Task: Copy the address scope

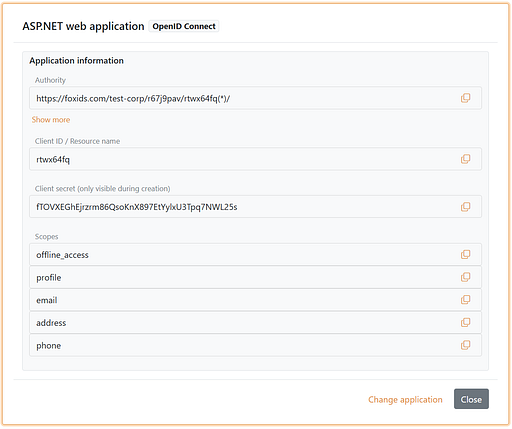Action: tap(465, 323)
